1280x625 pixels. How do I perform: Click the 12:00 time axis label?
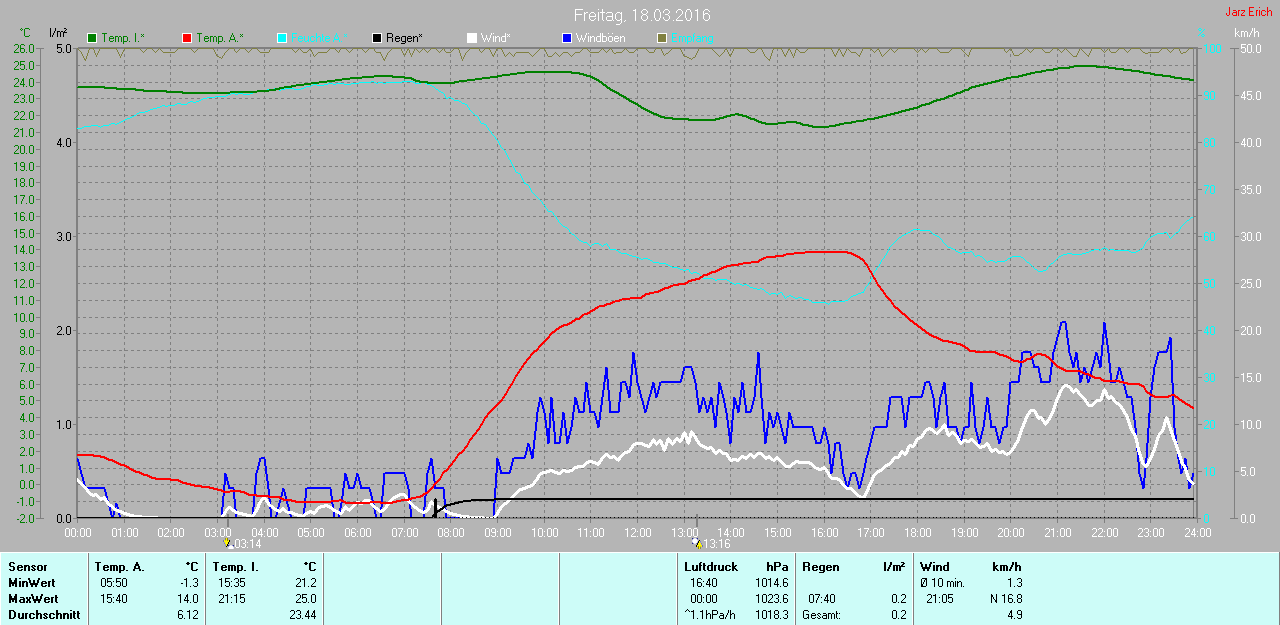637,533
